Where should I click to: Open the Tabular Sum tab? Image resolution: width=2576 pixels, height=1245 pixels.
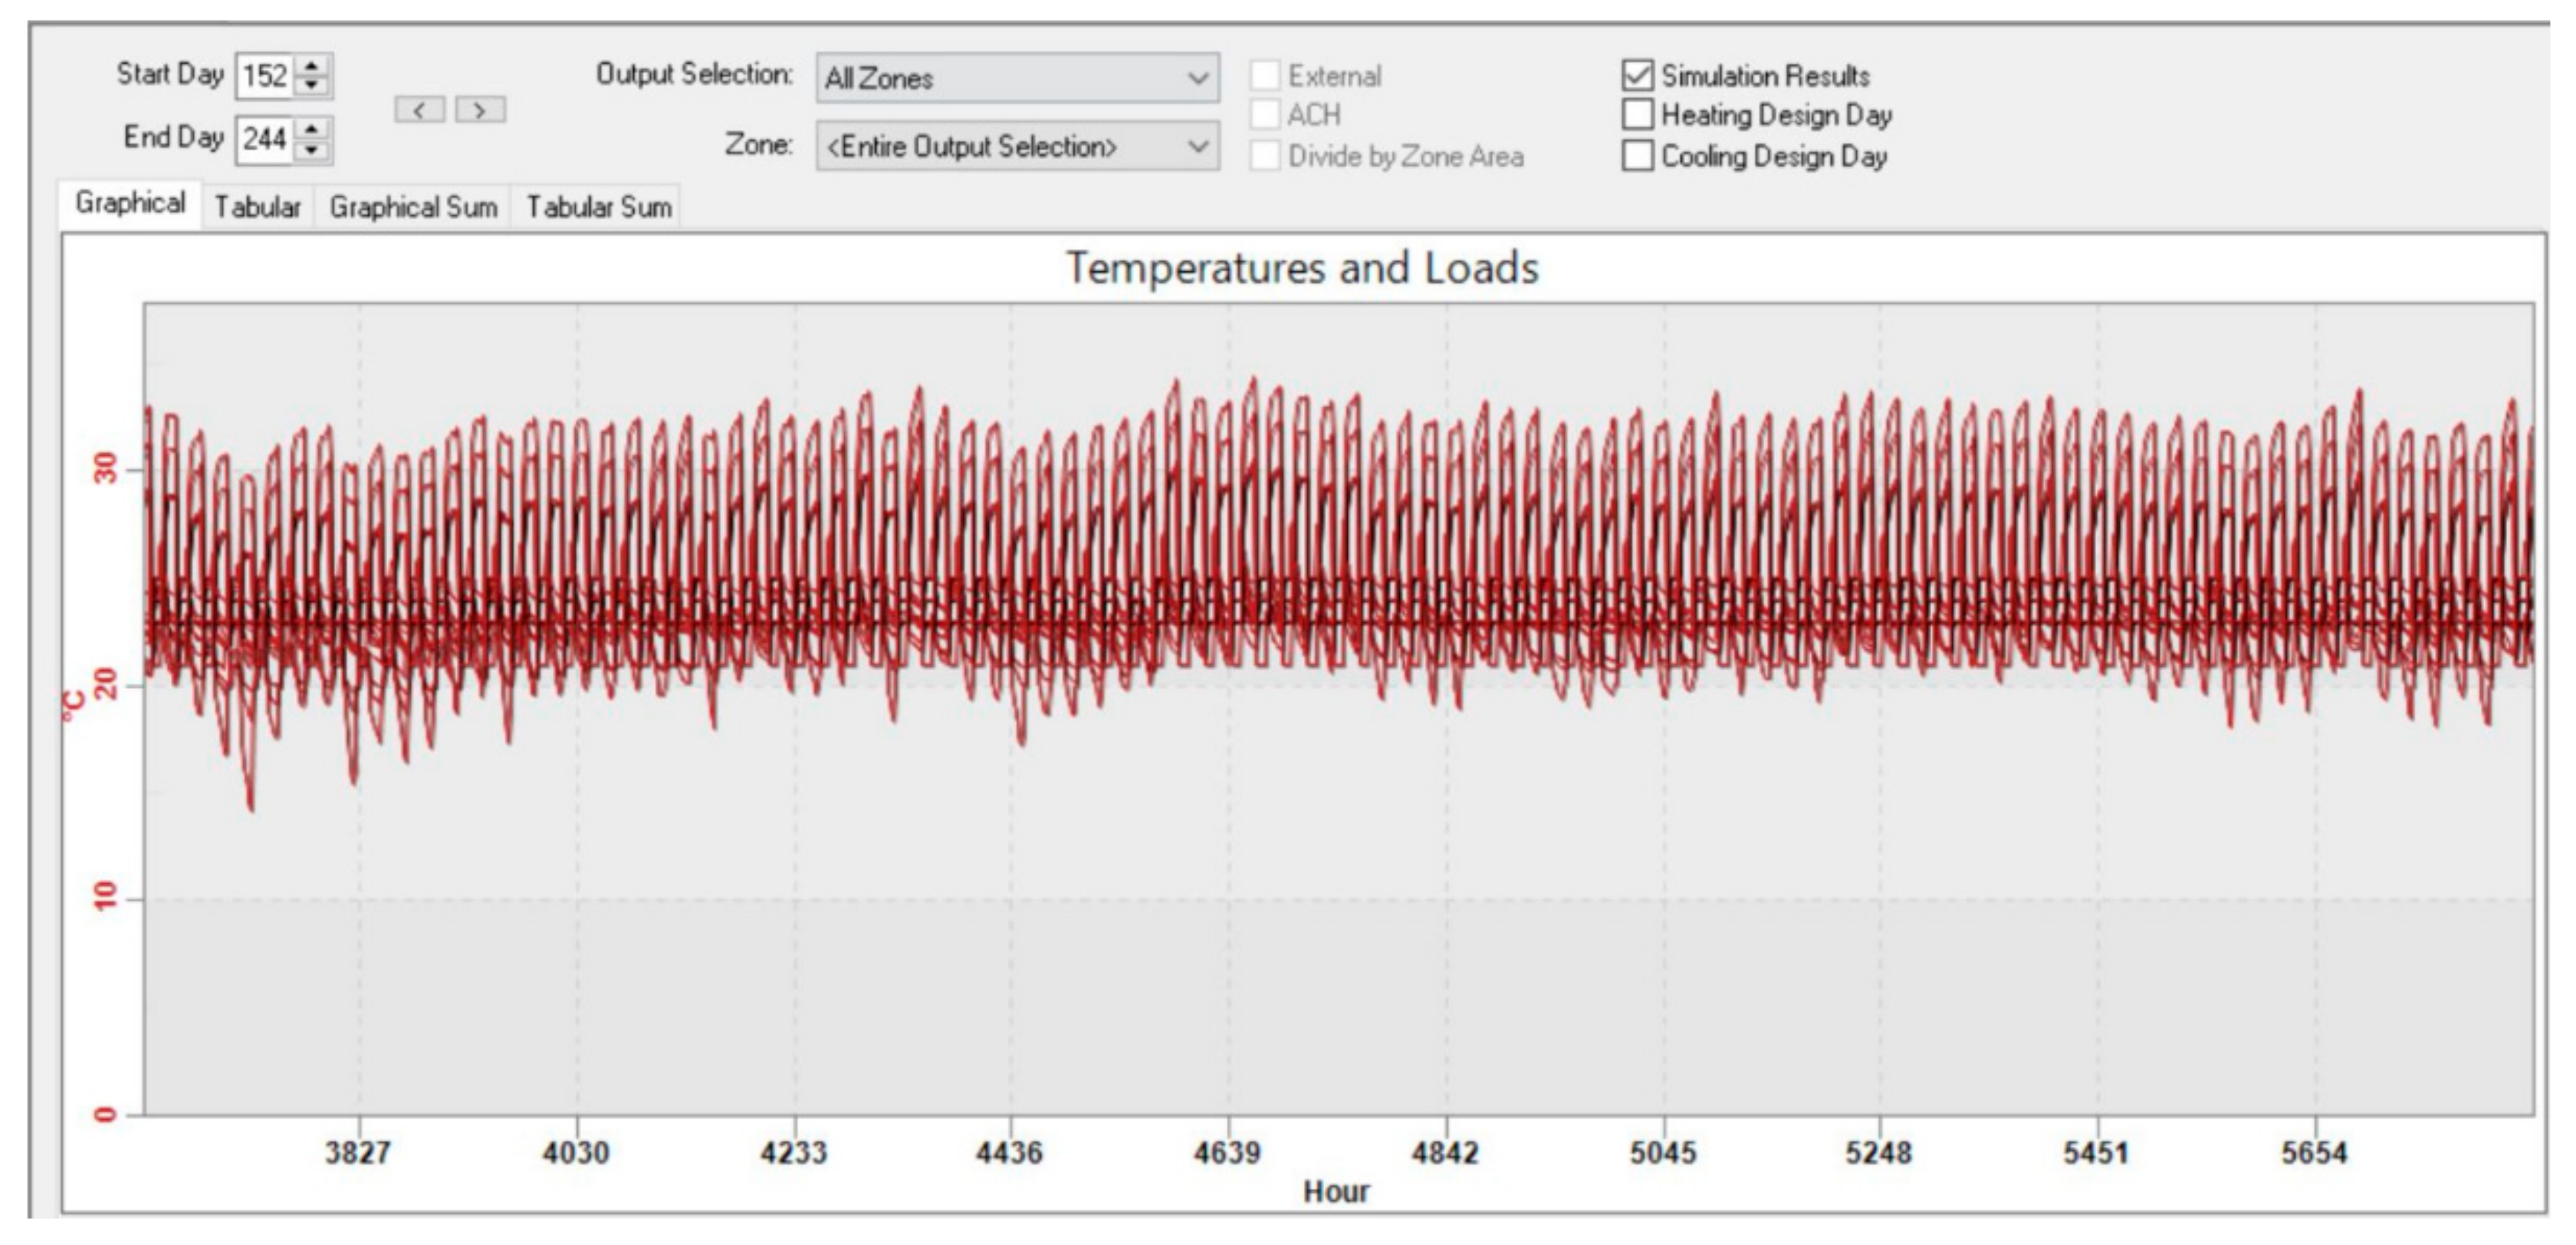(598, 207)
